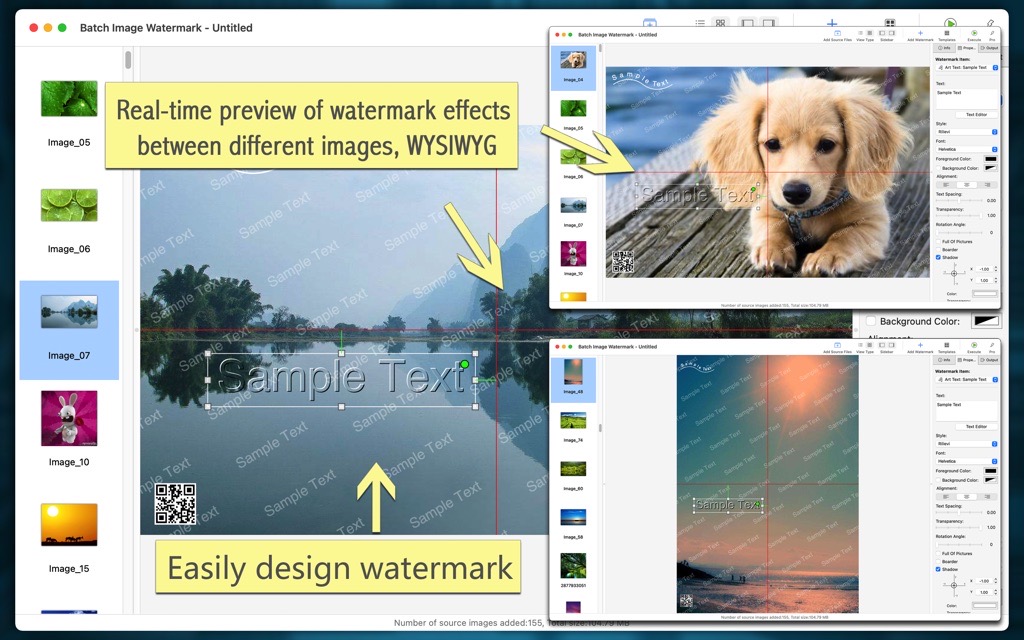1024x640 pixels.
Task: Switch to Info tab in dog window
Action: (944, 48)
